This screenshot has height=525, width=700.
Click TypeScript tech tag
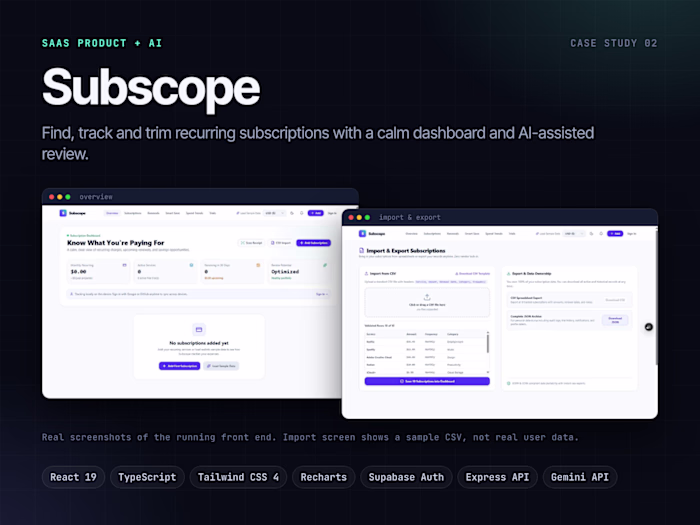tap(147, 477)
